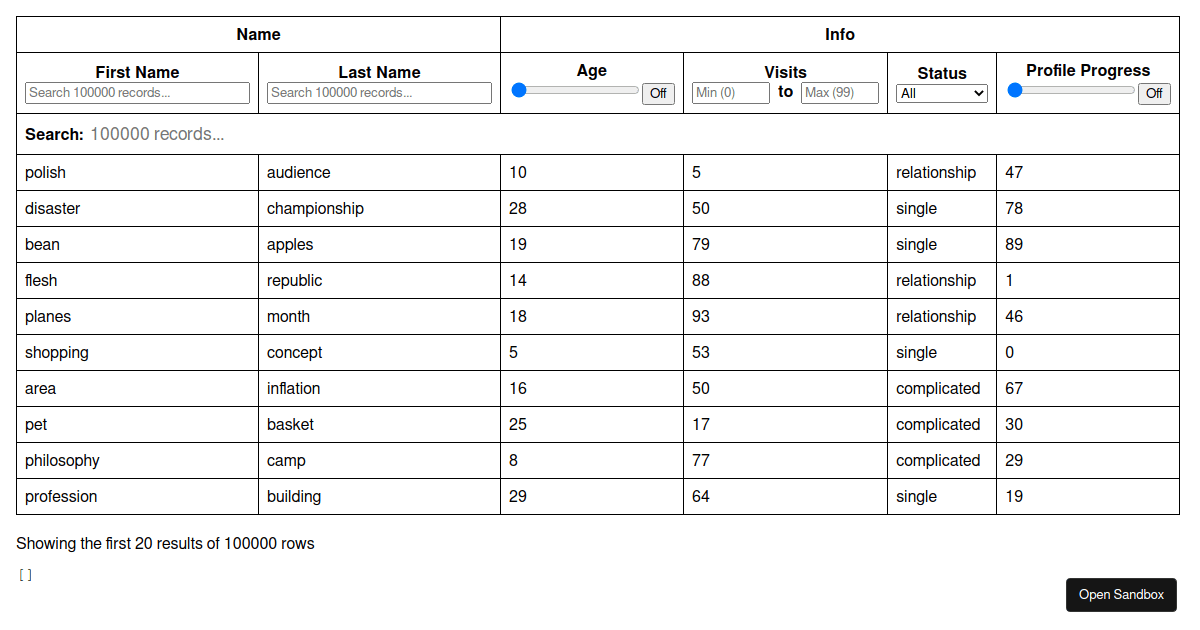The image size is (1200, 630).
Task: Sort the table by Status column
Action: 941,72
